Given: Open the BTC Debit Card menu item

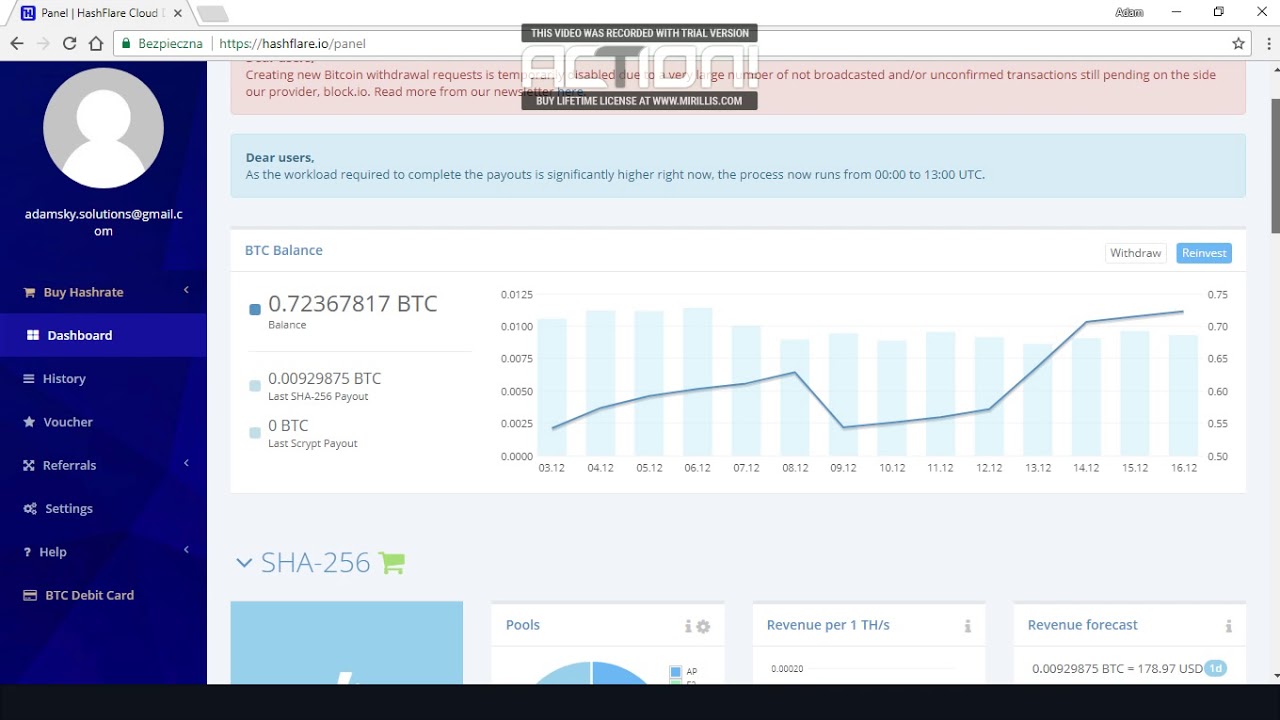Looking at the screenshot, I should (103, 595).
